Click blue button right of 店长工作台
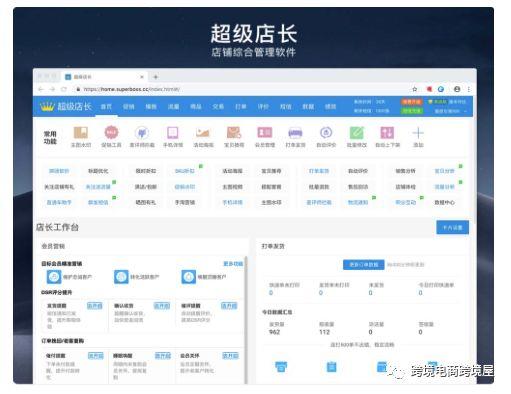The height and width of the screenshot is (394, 511). 452,227
